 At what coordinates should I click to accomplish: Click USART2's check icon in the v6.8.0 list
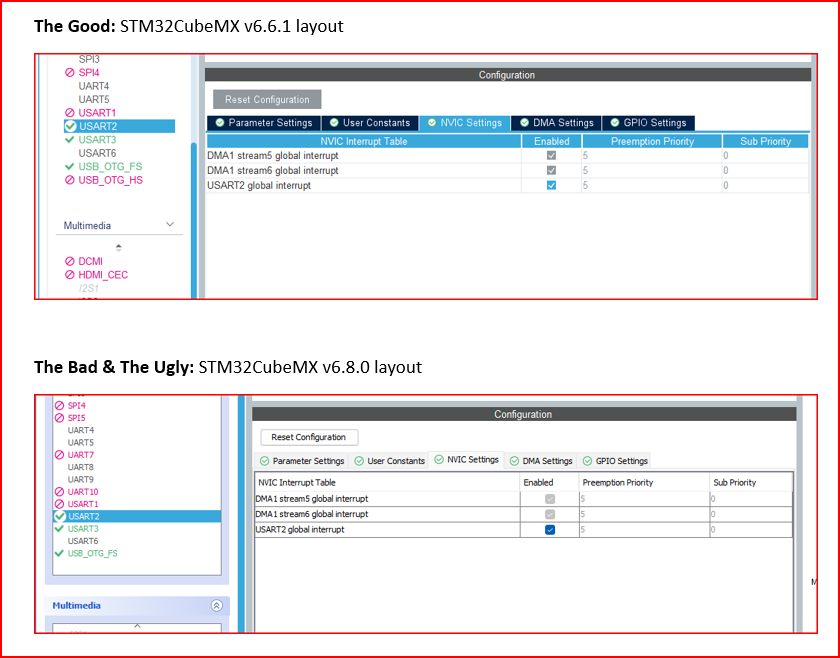click(59, 517)
